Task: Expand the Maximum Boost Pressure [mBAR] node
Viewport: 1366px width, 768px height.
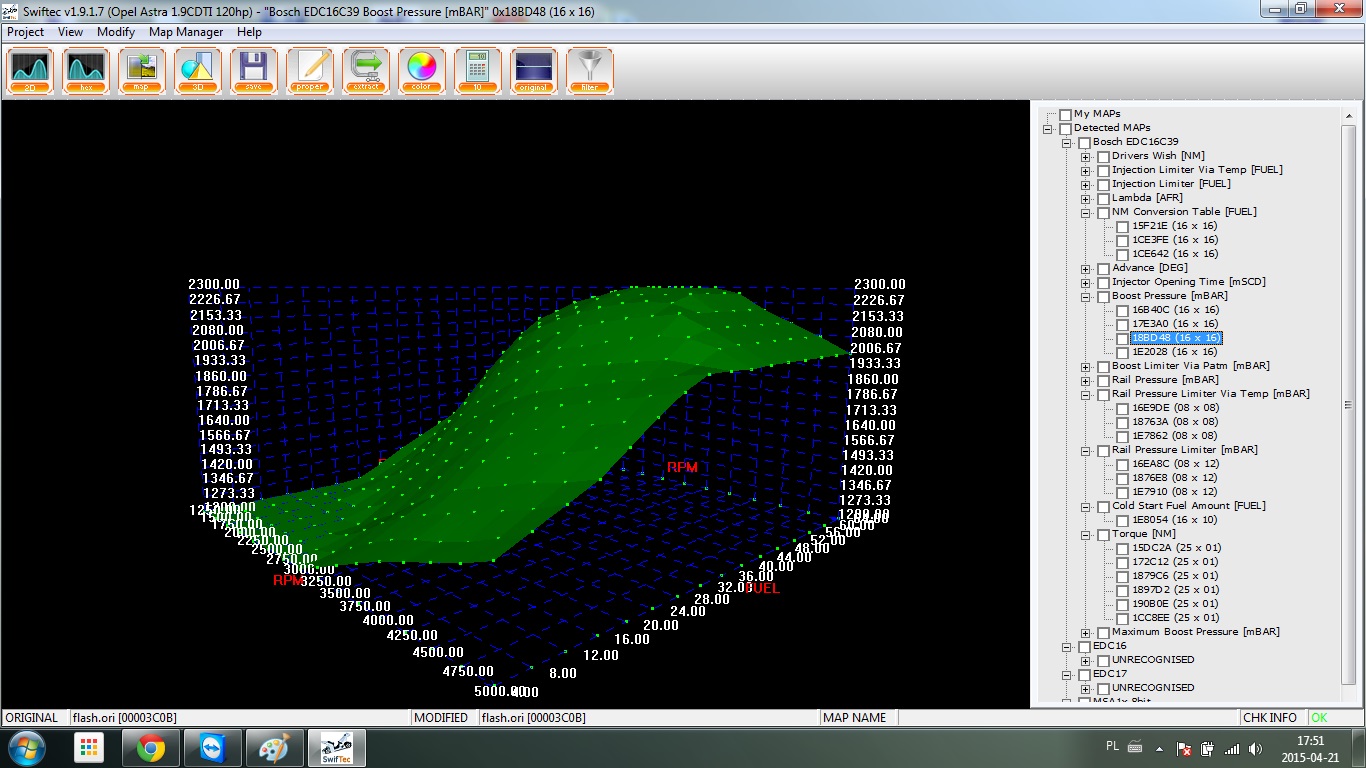Action: 1085,633
